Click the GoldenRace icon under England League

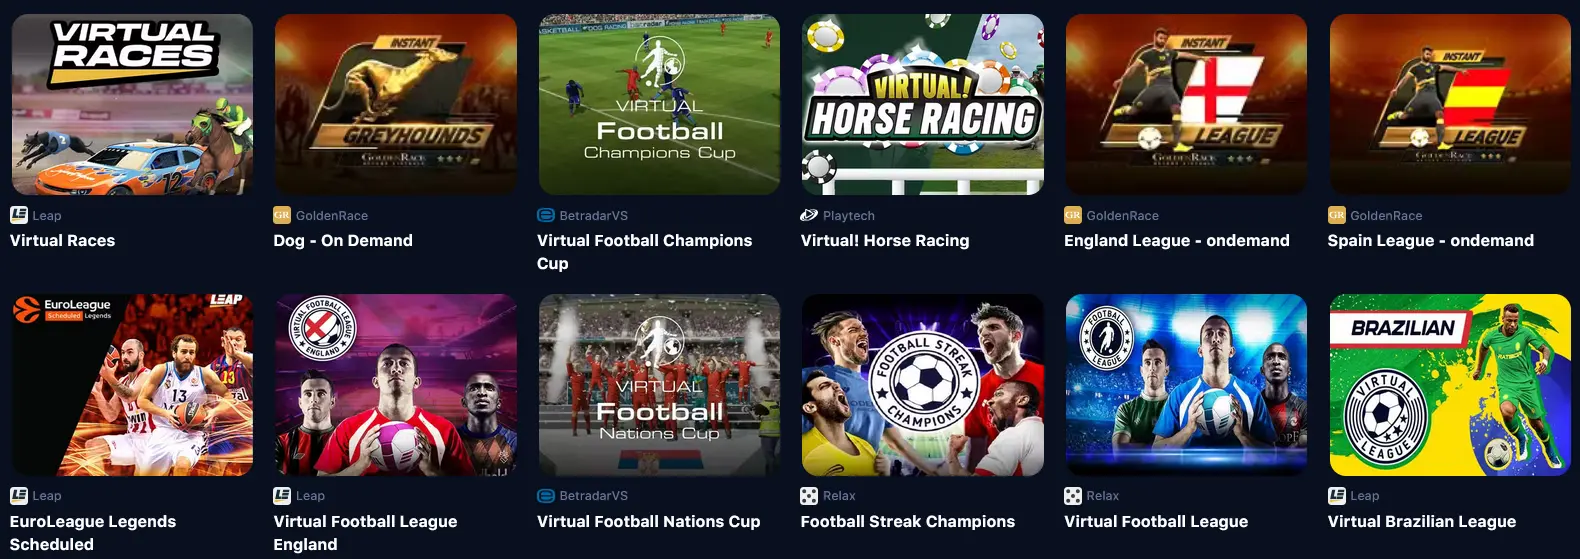[1073, 215]
